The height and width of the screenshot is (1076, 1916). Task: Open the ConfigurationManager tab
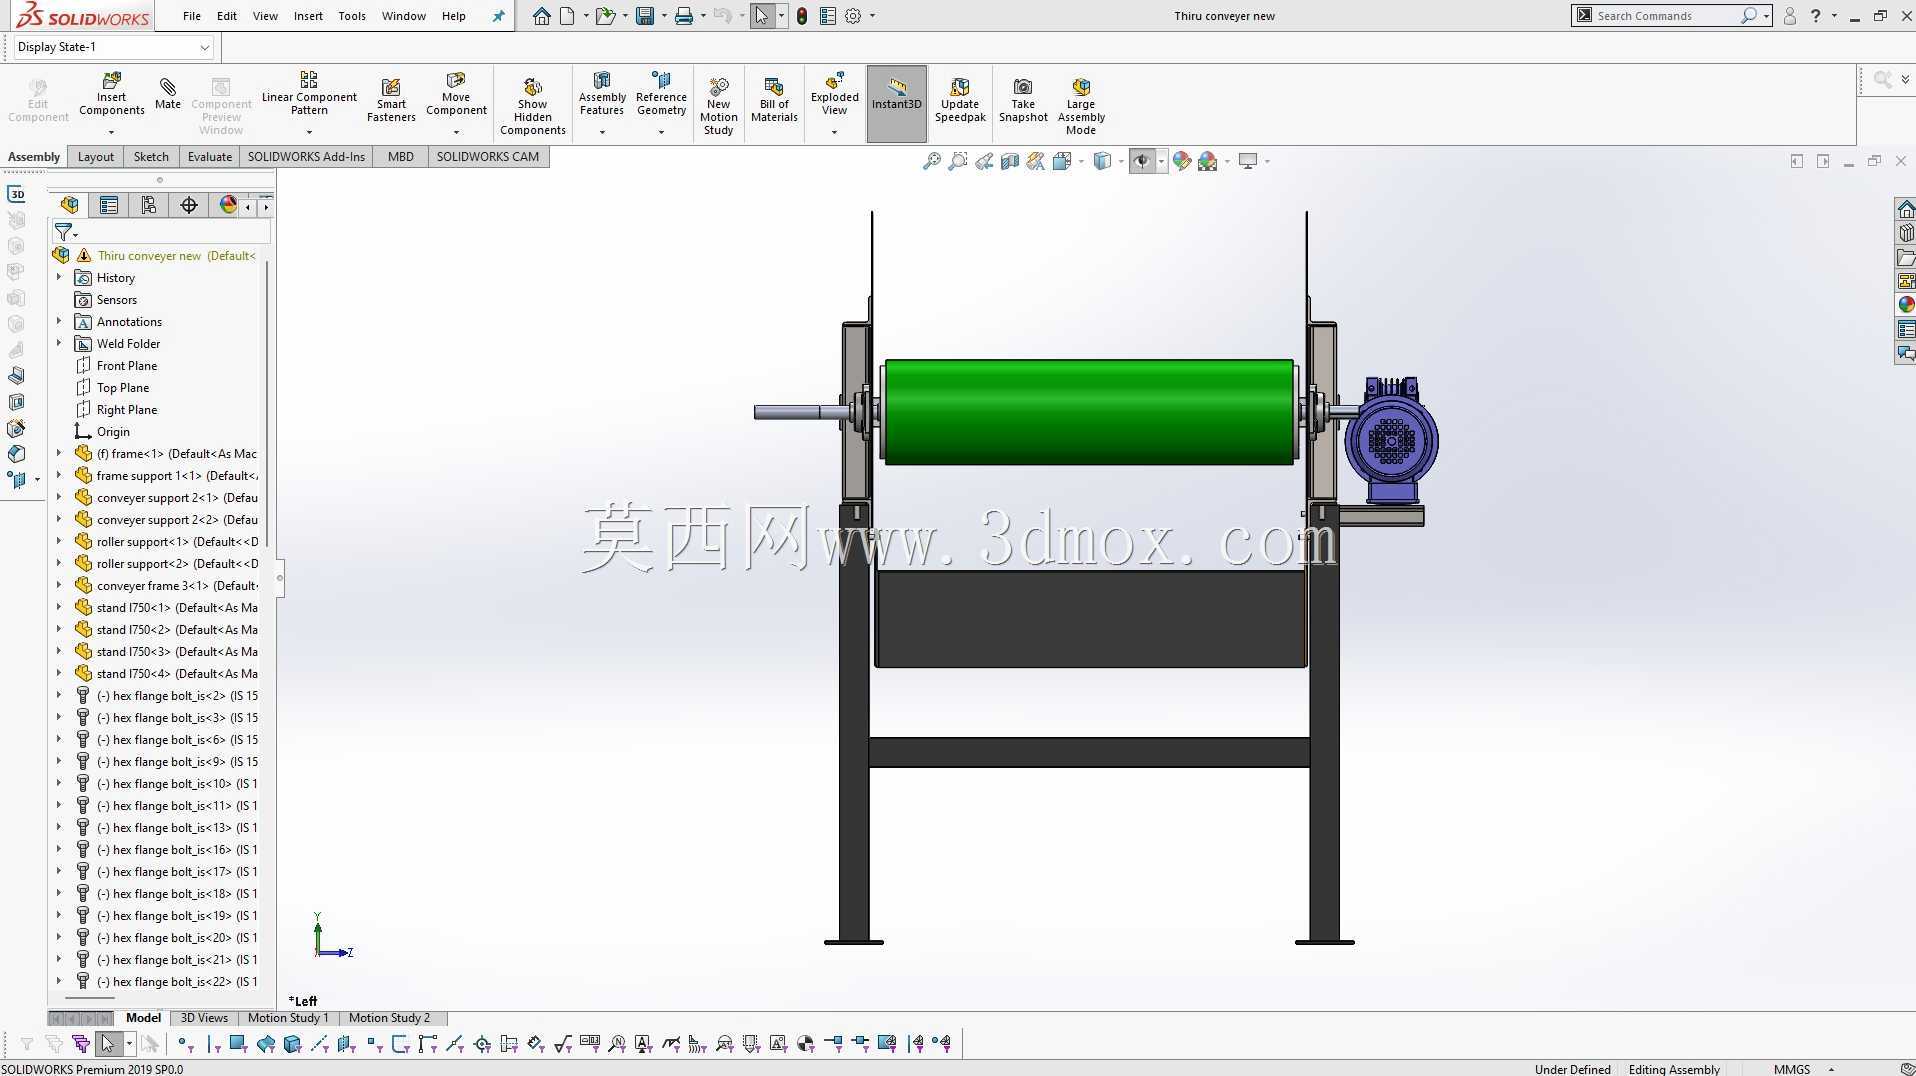tap(149, 205)
